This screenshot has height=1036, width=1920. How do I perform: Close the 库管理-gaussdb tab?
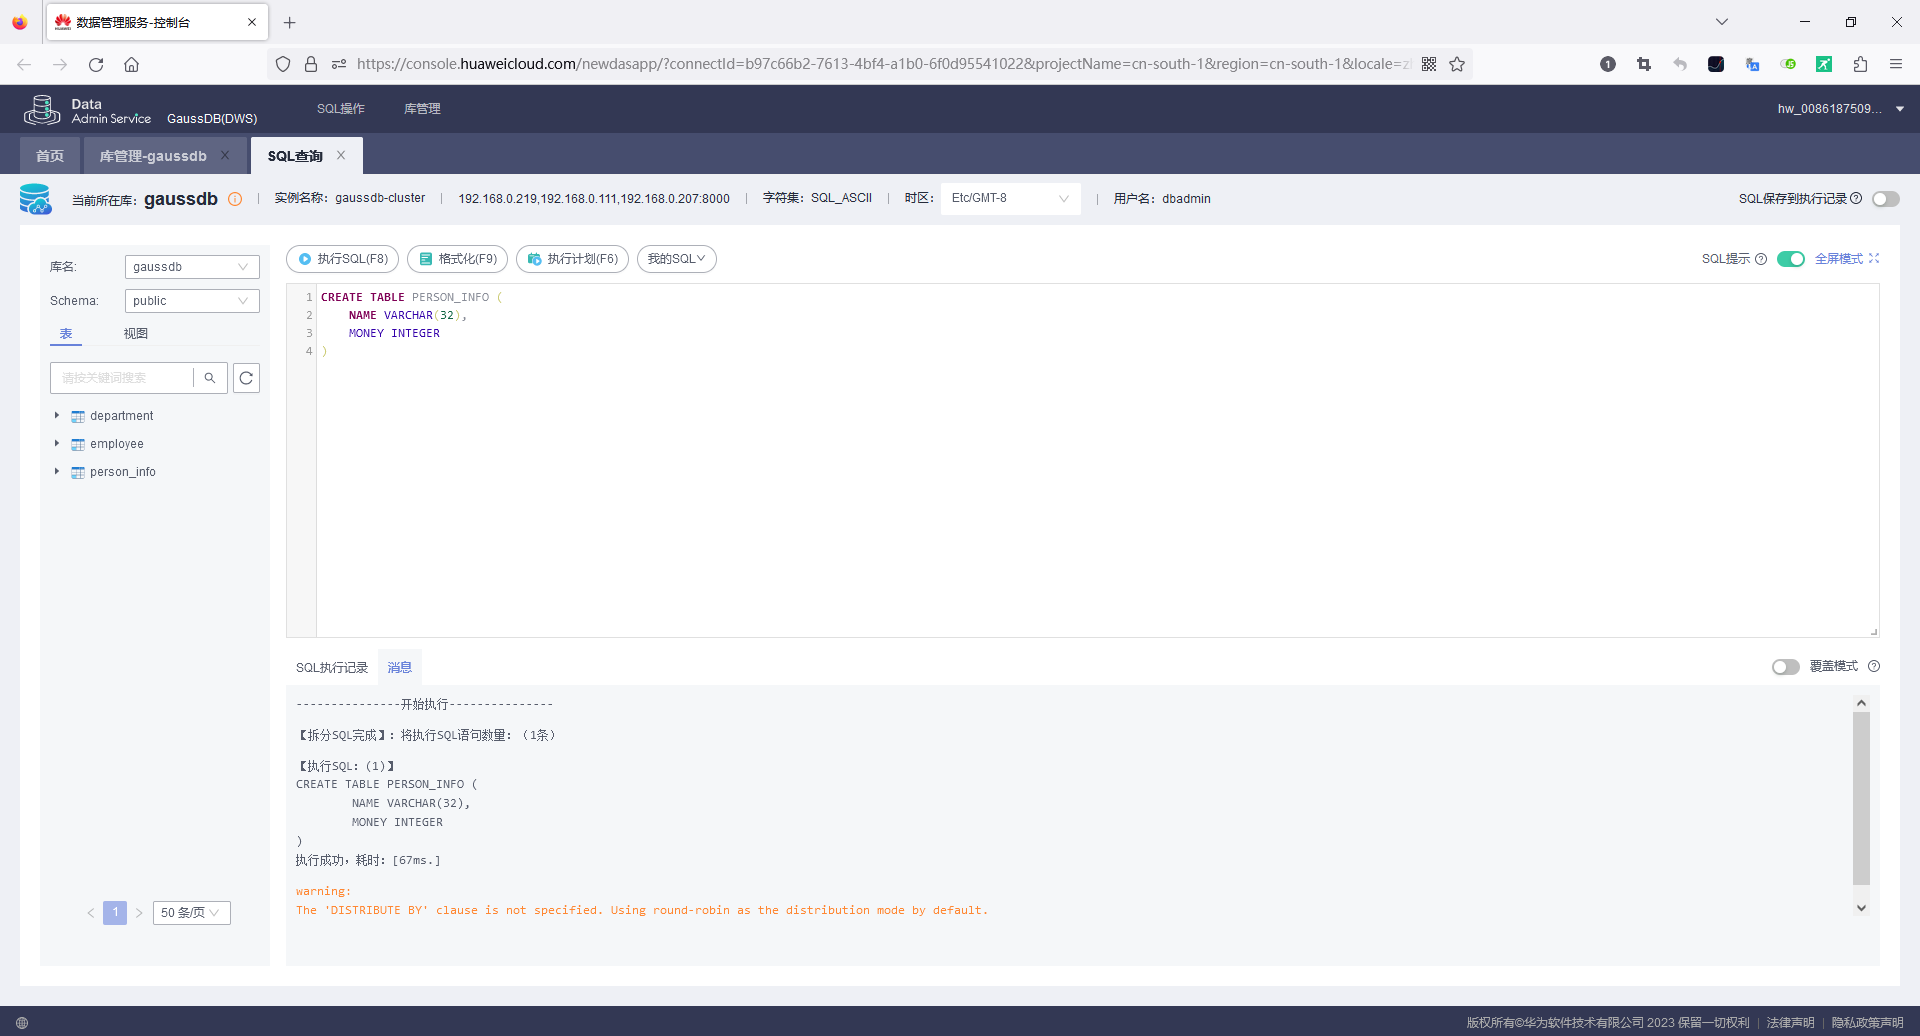click(x=225, y=155)
